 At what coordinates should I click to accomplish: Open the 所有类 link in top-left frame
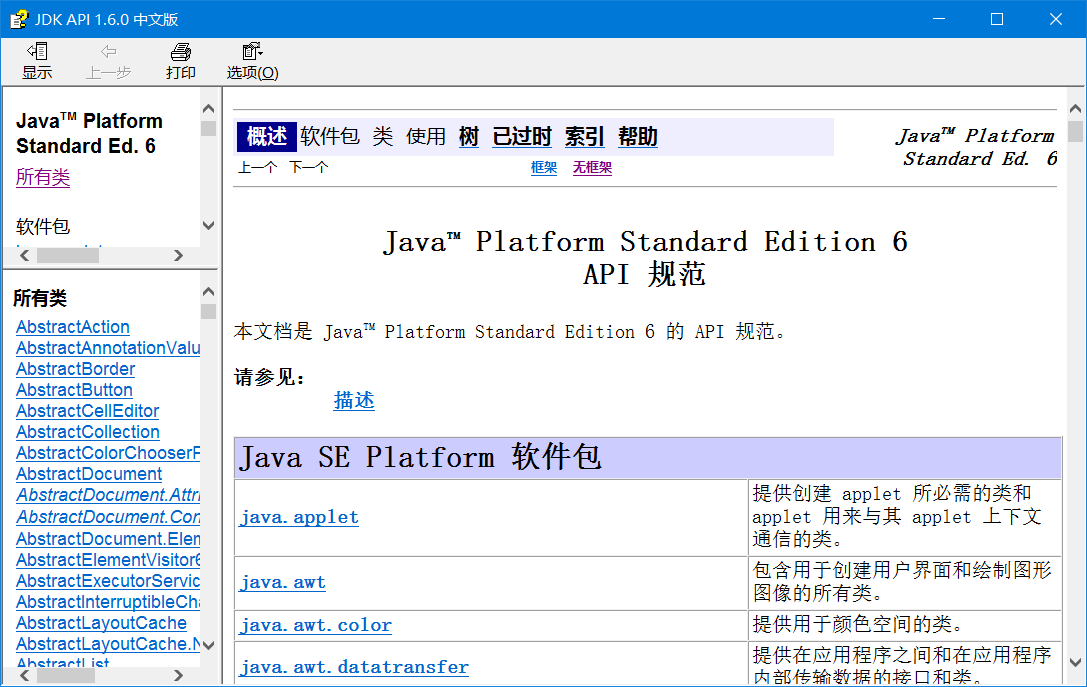pyautogui.click(x=43, y=178)
